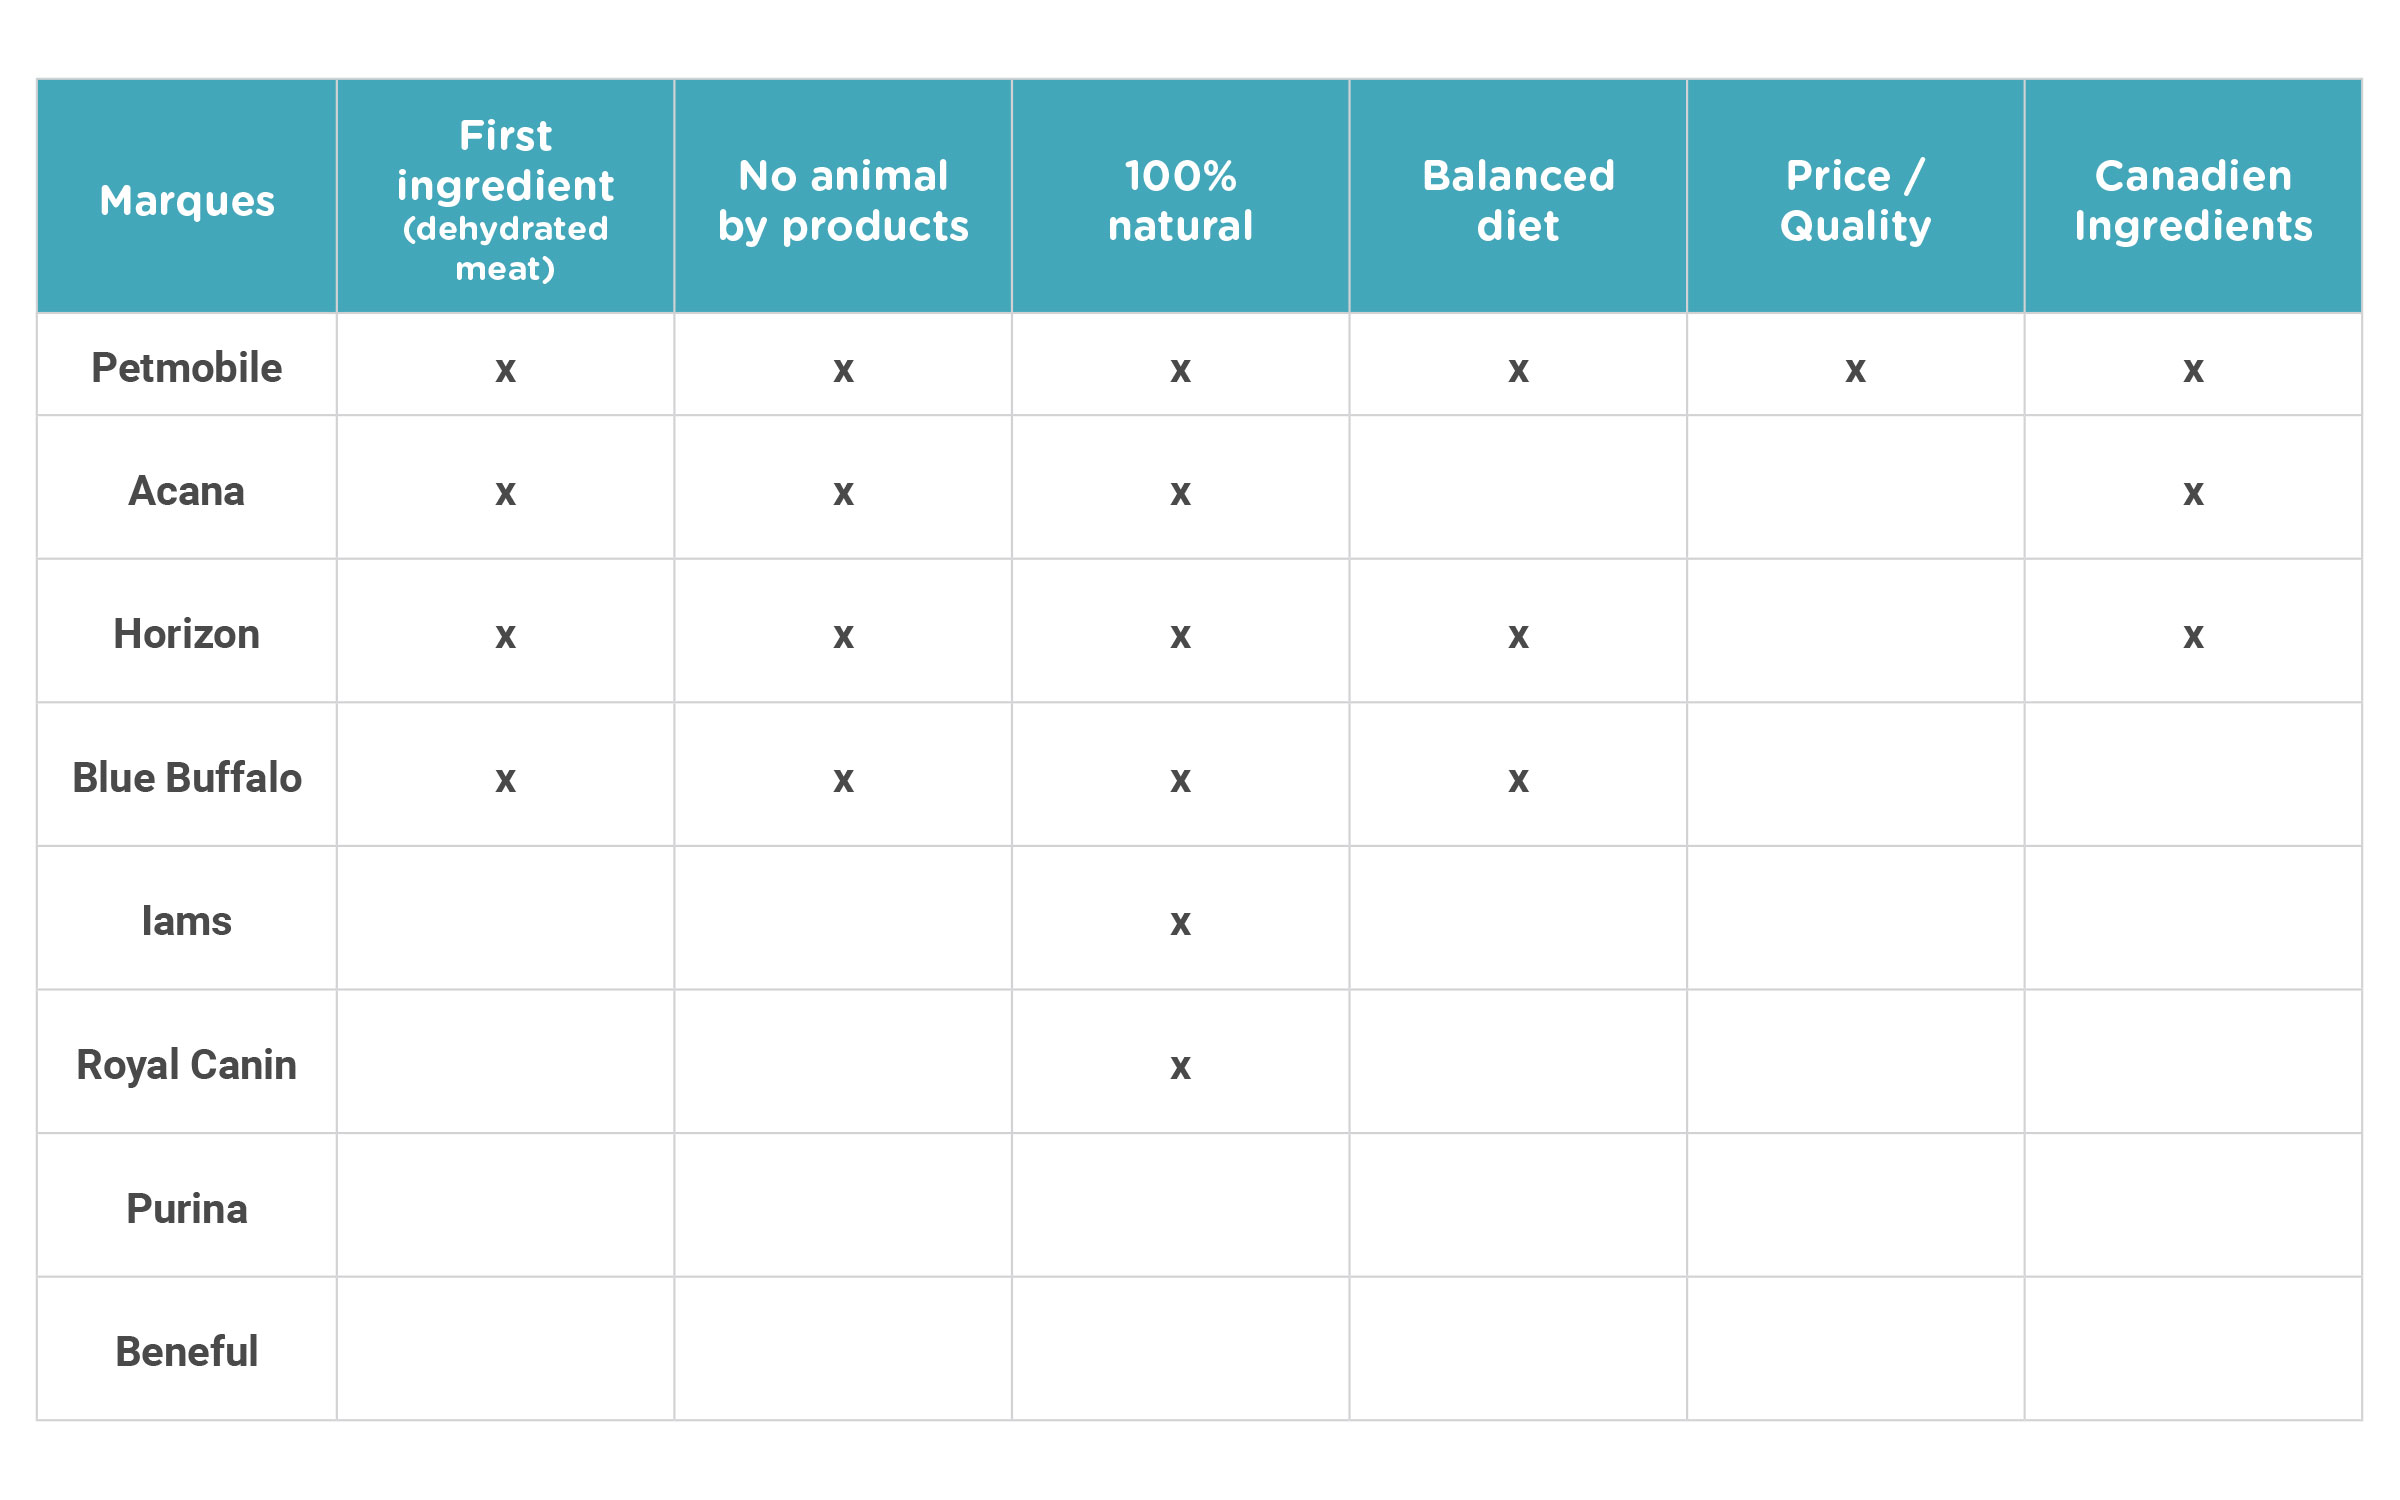Screen dimensions: 2400x1500
Task: Click the Balanced diet header cell
Action: (x=1518, y=200)
